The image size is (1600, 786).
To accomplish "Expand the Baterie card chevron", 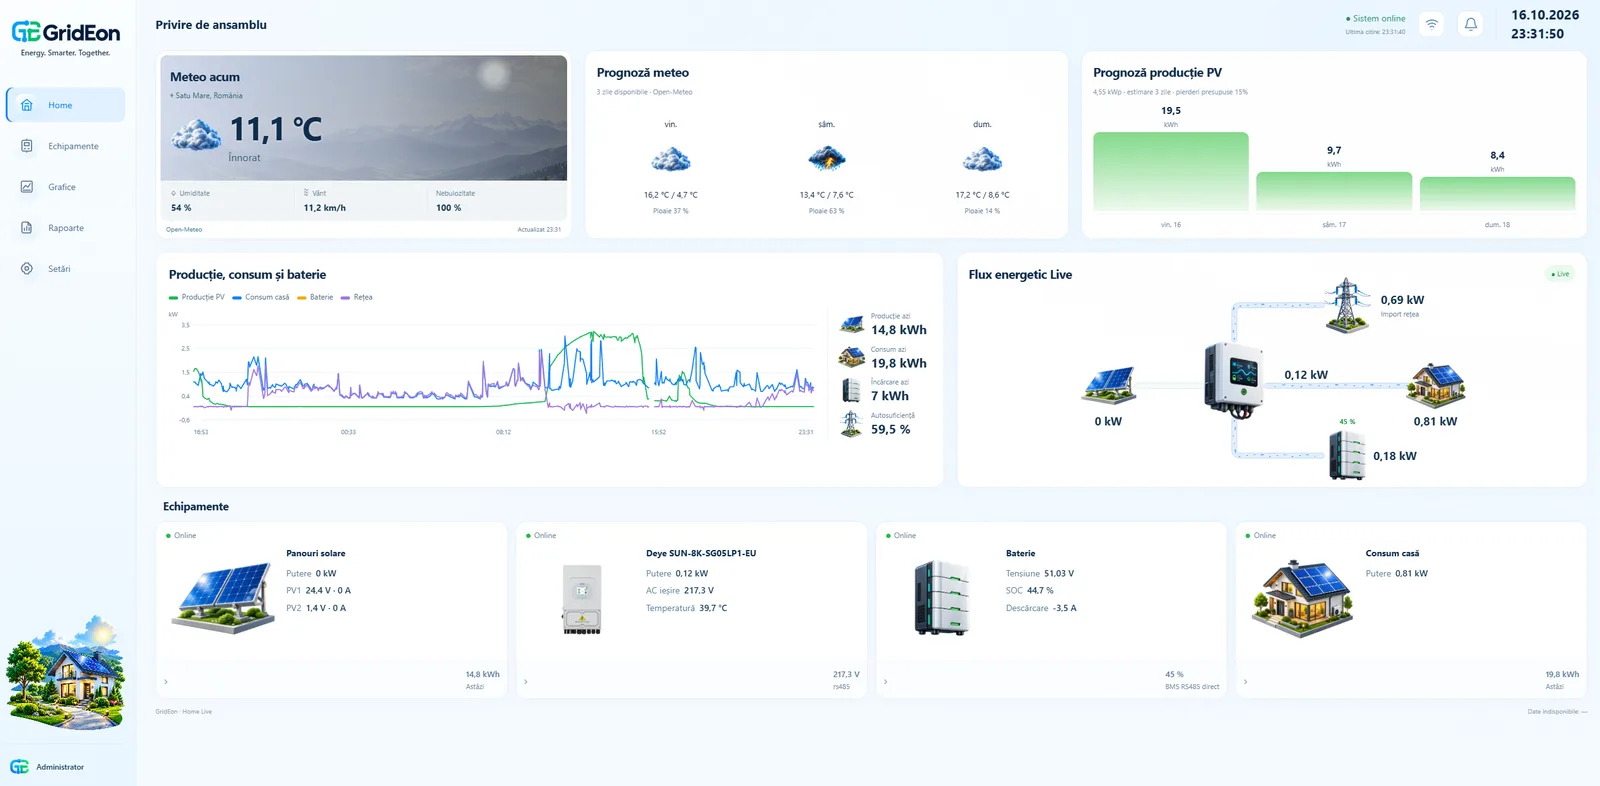I will click(x=886, y=682).
